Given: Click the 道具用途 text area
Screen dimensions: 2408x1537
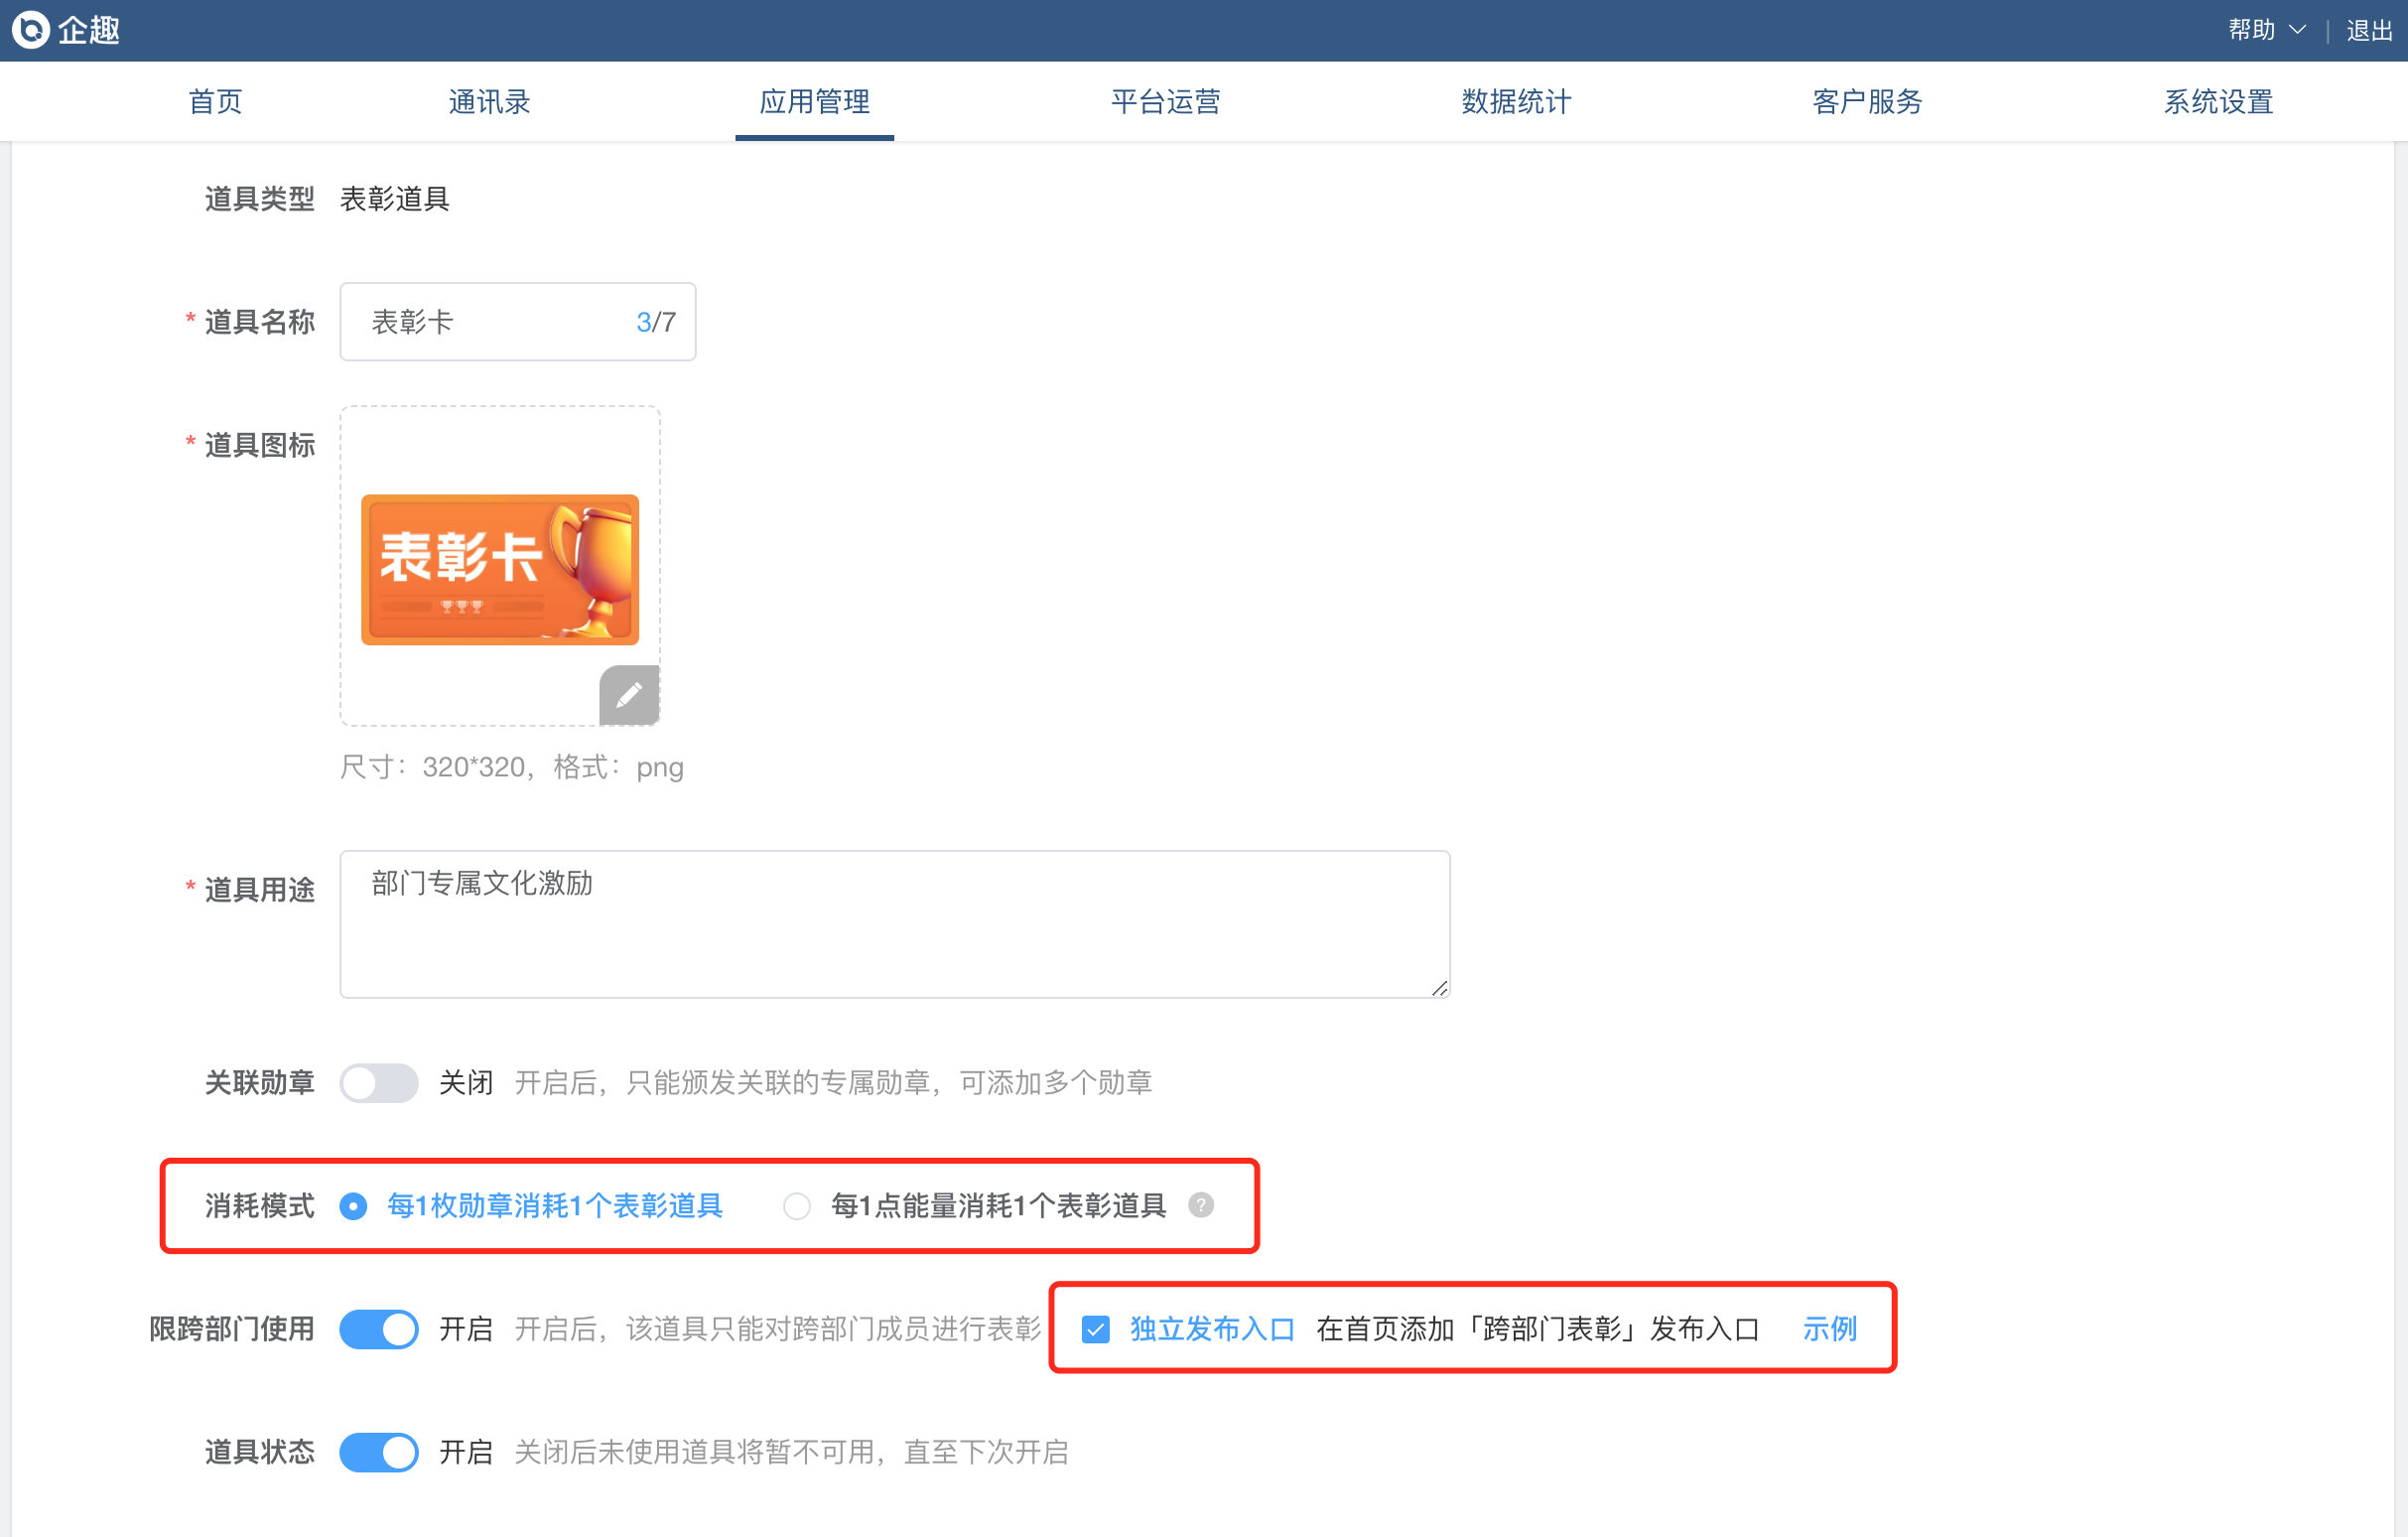Looking at the screenshot, I should 894,924.
